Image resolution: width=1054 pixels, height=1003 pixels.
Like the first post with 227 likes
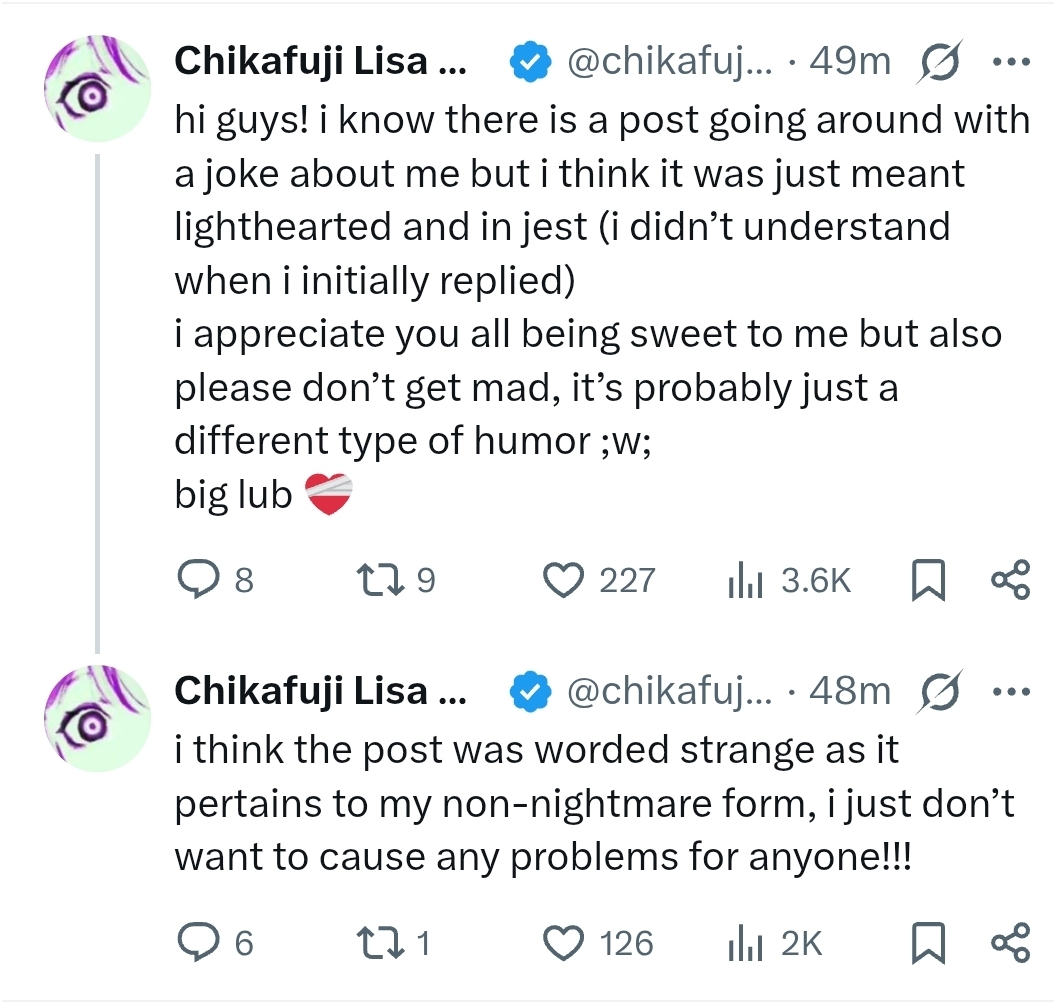point(563,580)
